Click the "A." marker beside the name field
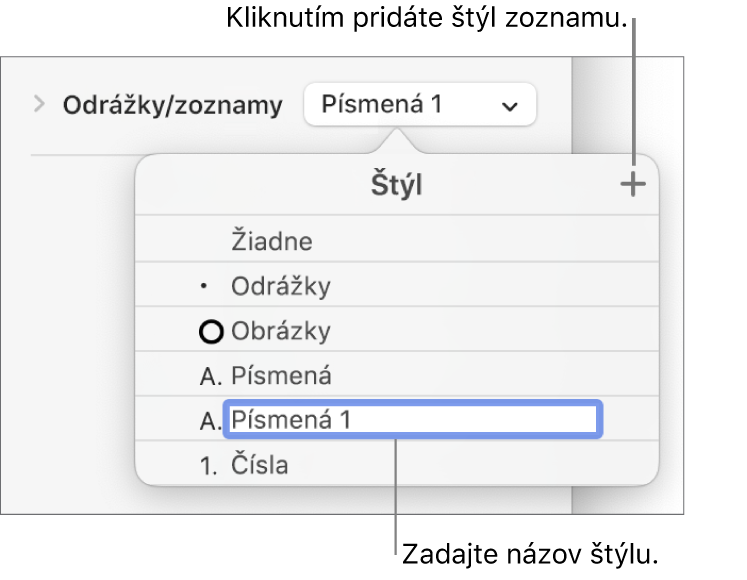 [x=210, y=421]
